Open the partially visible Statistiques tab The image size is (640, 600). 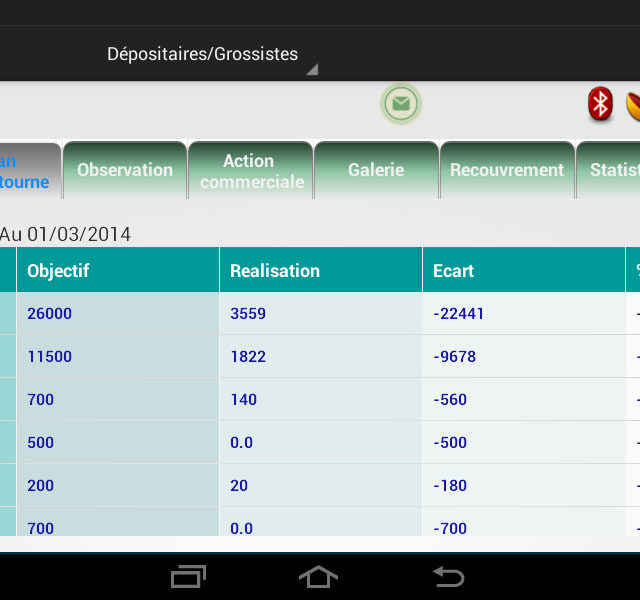click(612, 170)
